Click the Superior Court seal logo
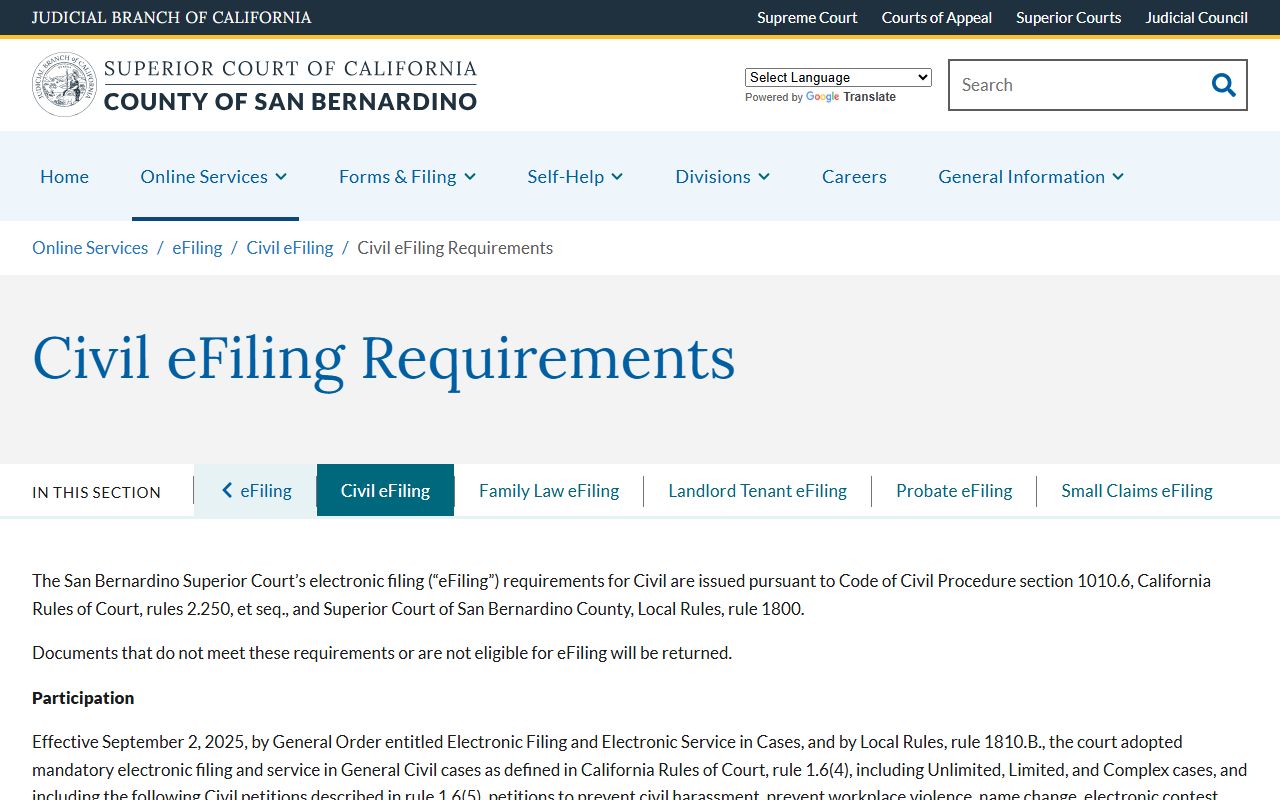1280x800 pixels. tap(64, 85)
